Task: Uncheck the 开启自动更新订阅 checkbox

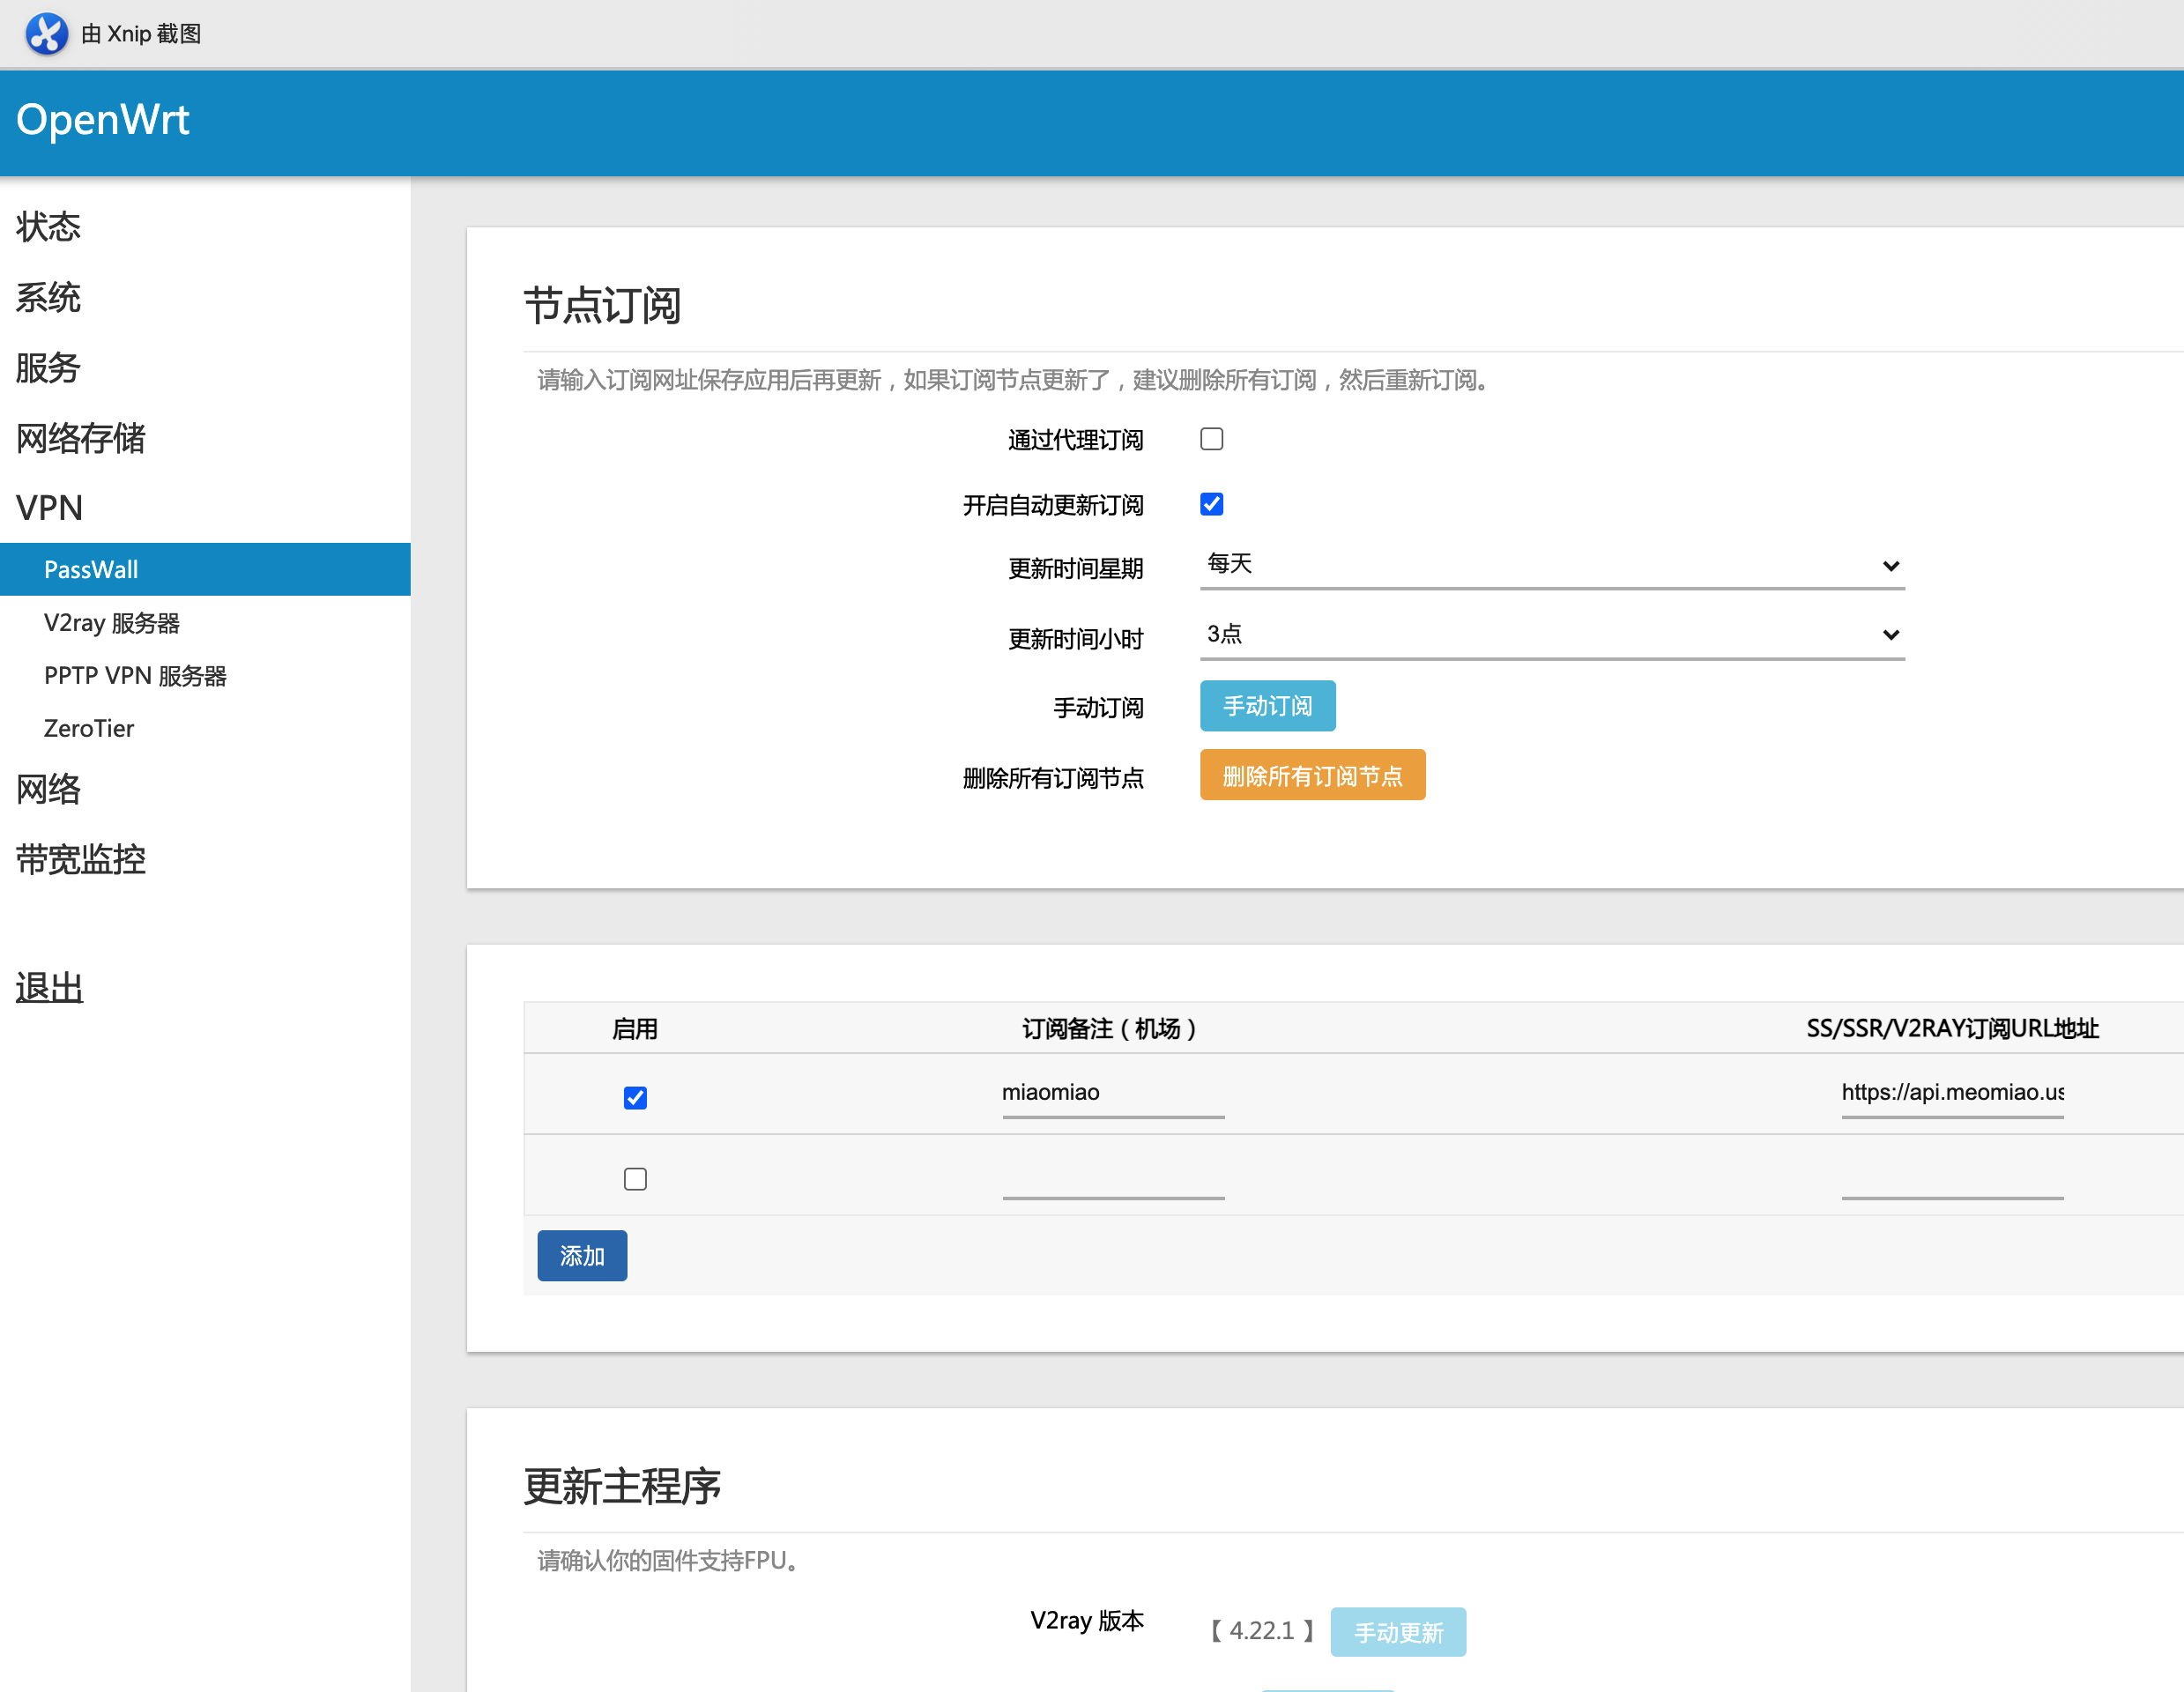Action: pos(1211,504)
